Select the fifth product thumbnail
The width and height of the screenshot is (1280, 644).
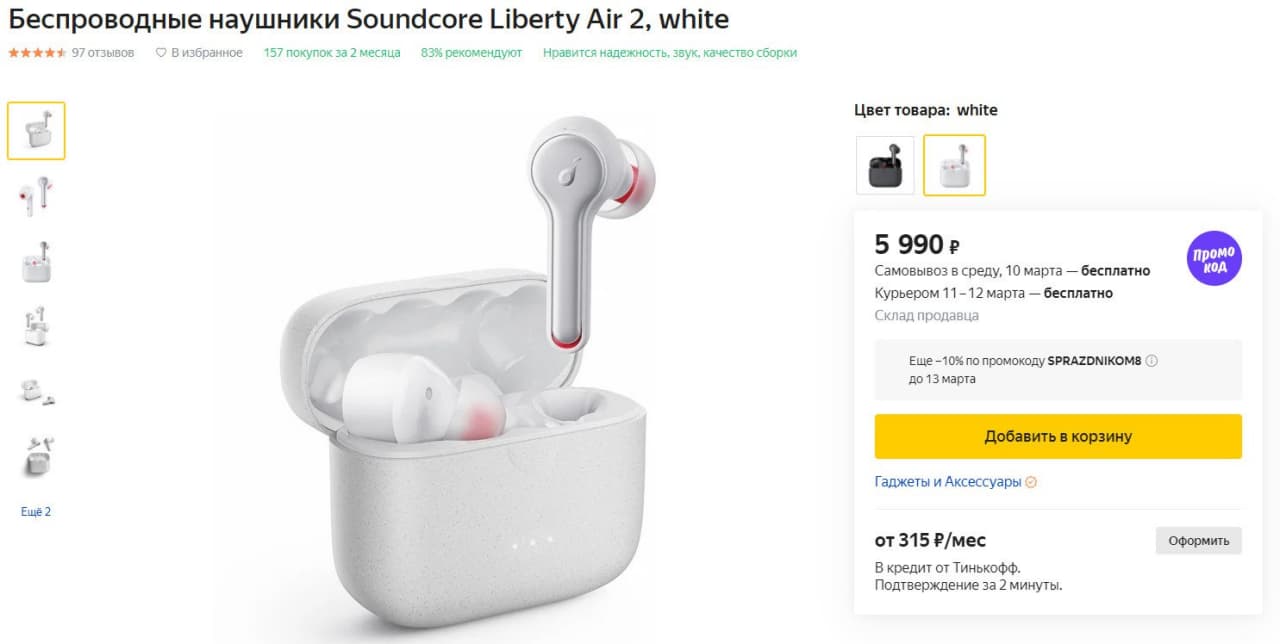coord(36,391)
